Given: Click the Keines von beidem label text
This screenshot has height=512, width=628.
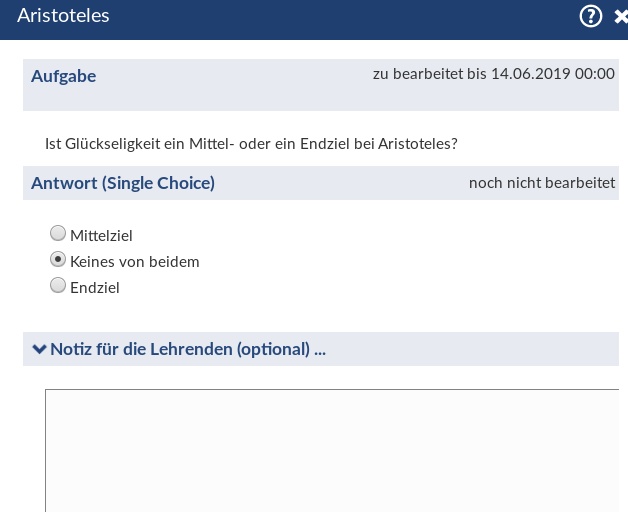Looking at the screenshot, I should [135, 262].
